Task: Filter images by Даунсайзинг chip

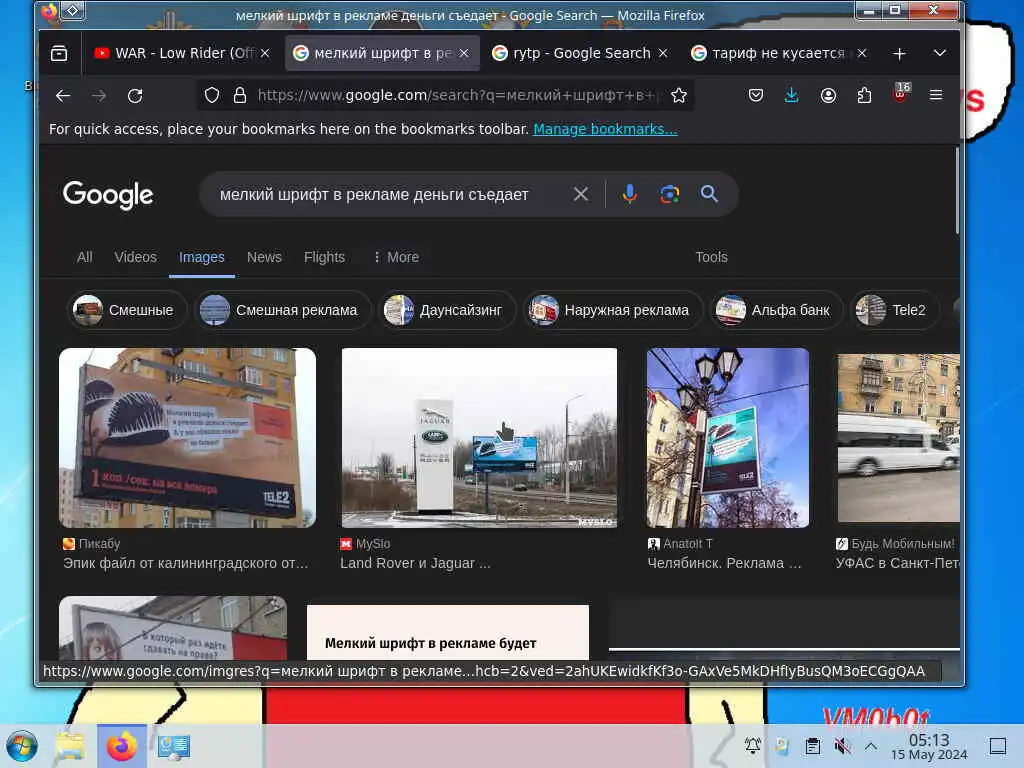Action: click(x=446, y=310)
